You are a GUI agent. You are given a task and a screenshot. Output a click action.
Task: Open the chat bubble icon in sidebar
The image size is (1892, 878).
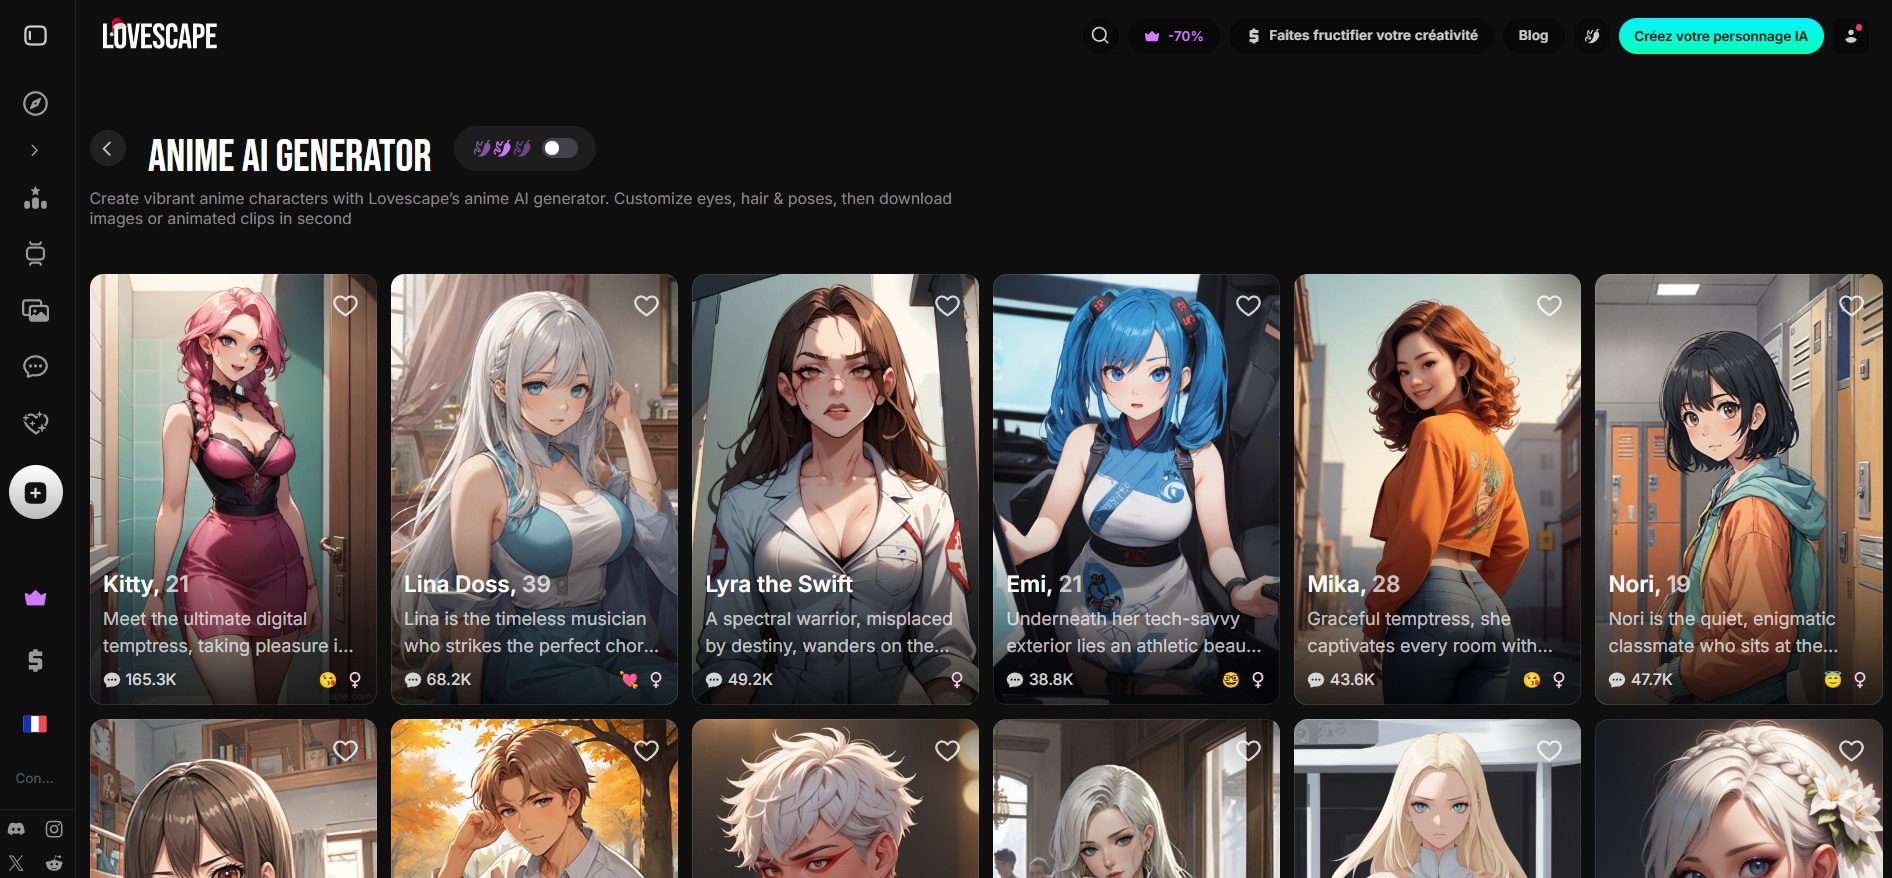click(35, 367)
